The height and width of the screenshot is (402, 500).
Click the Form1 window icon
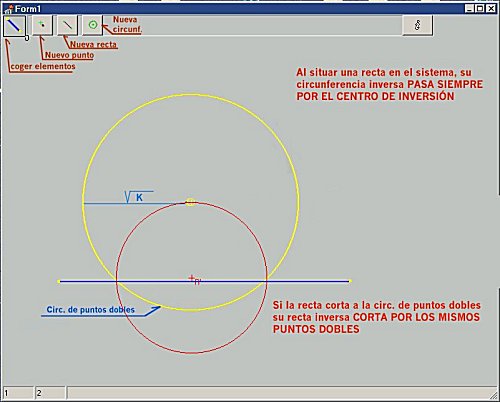(8, 9)
